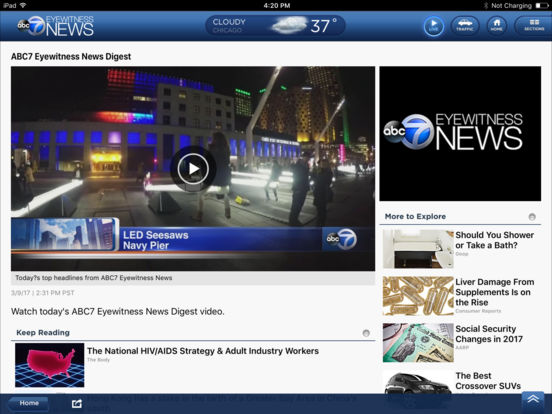Tap the share icon in bottom bar

[77, 403]
